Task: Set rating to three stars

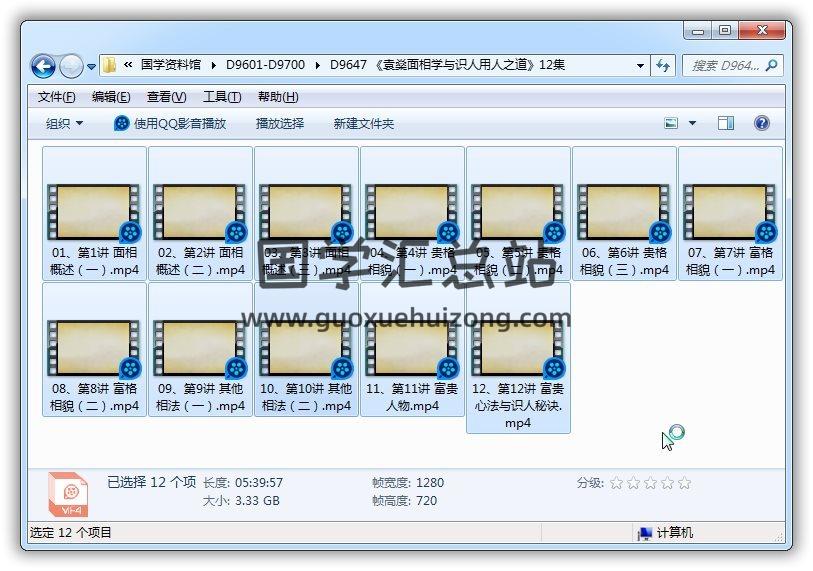Action: click(650, 483)
